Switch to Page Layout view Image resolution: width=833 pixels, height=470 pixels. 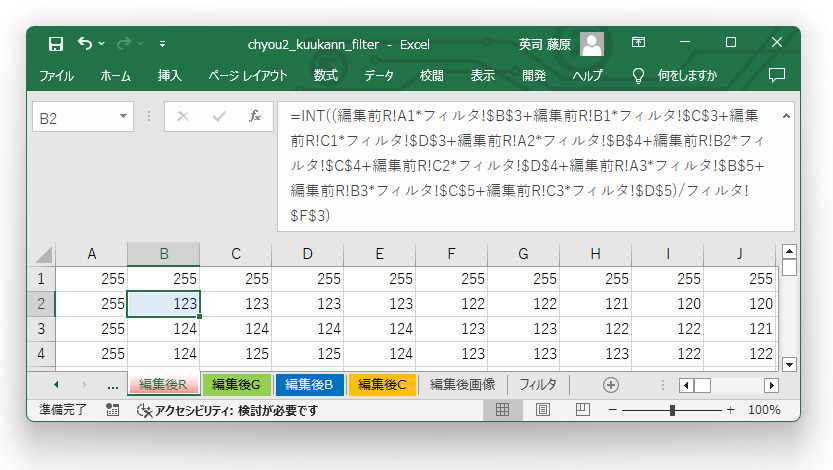tap(542, 410)
